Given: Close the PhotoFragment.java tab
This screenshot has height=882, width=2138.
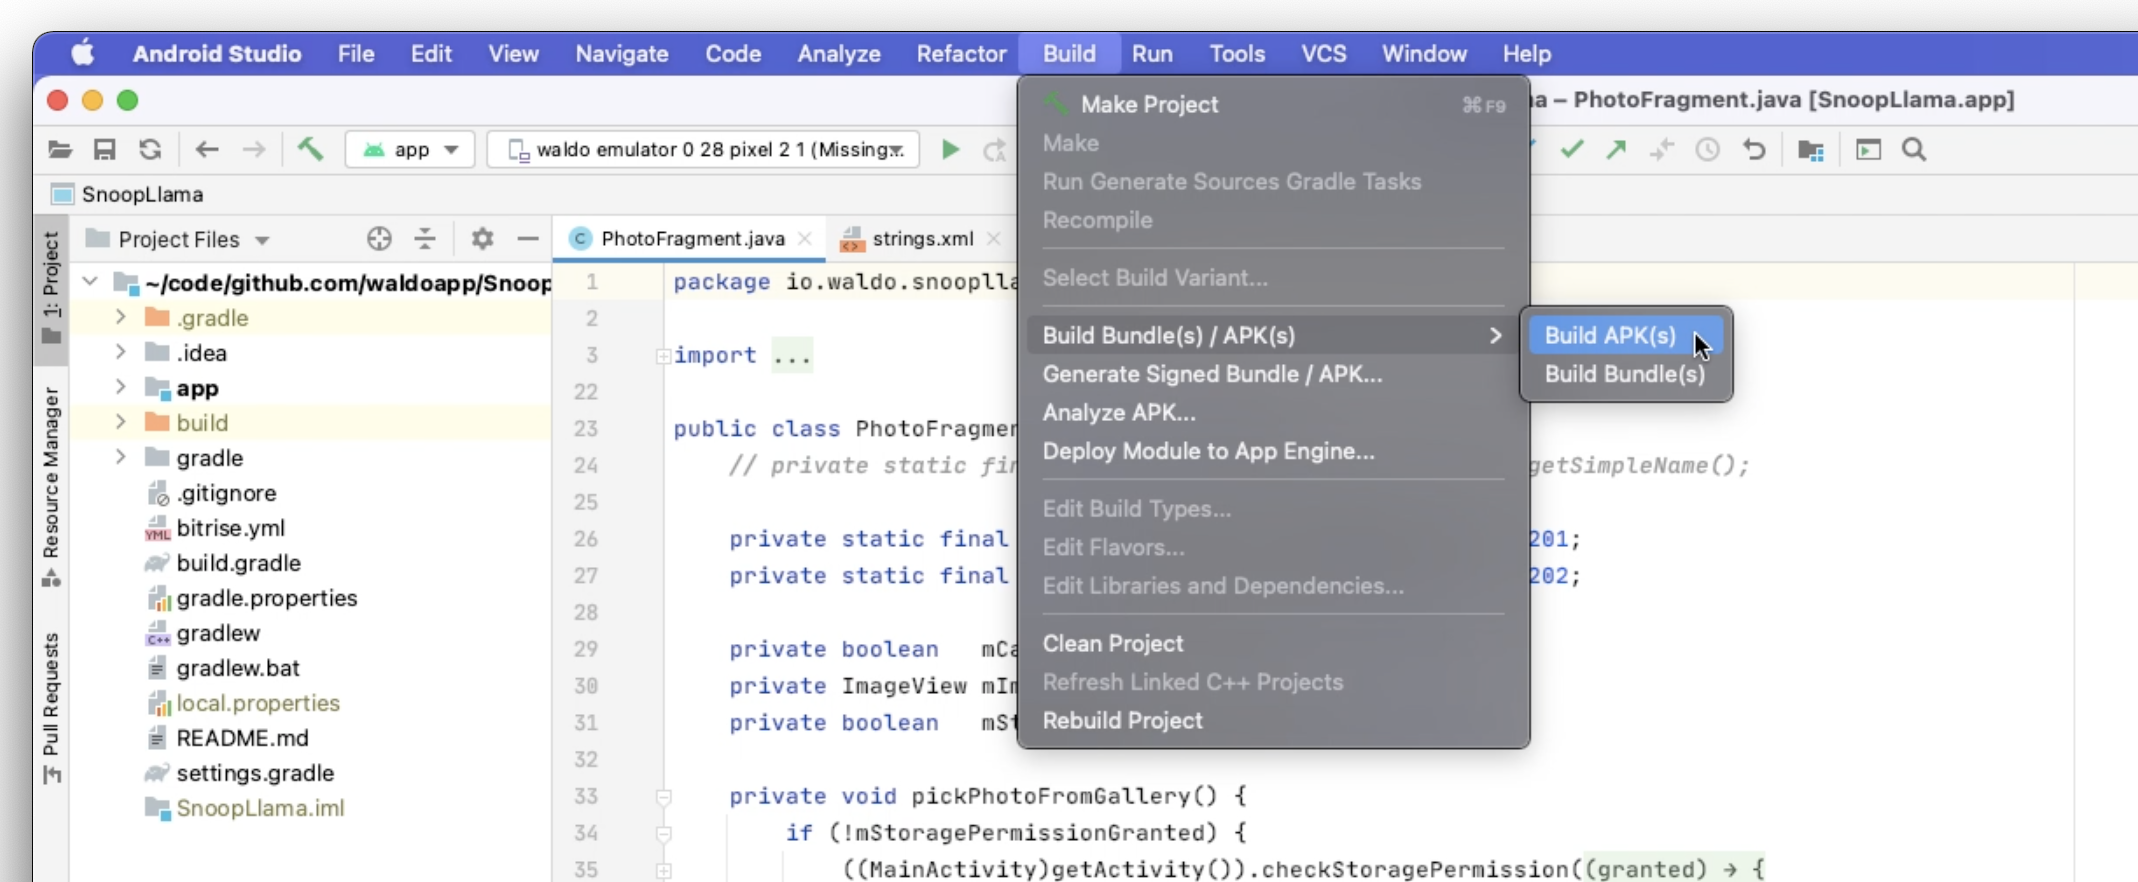Looking at the screenshot, I should coord(805,238).
